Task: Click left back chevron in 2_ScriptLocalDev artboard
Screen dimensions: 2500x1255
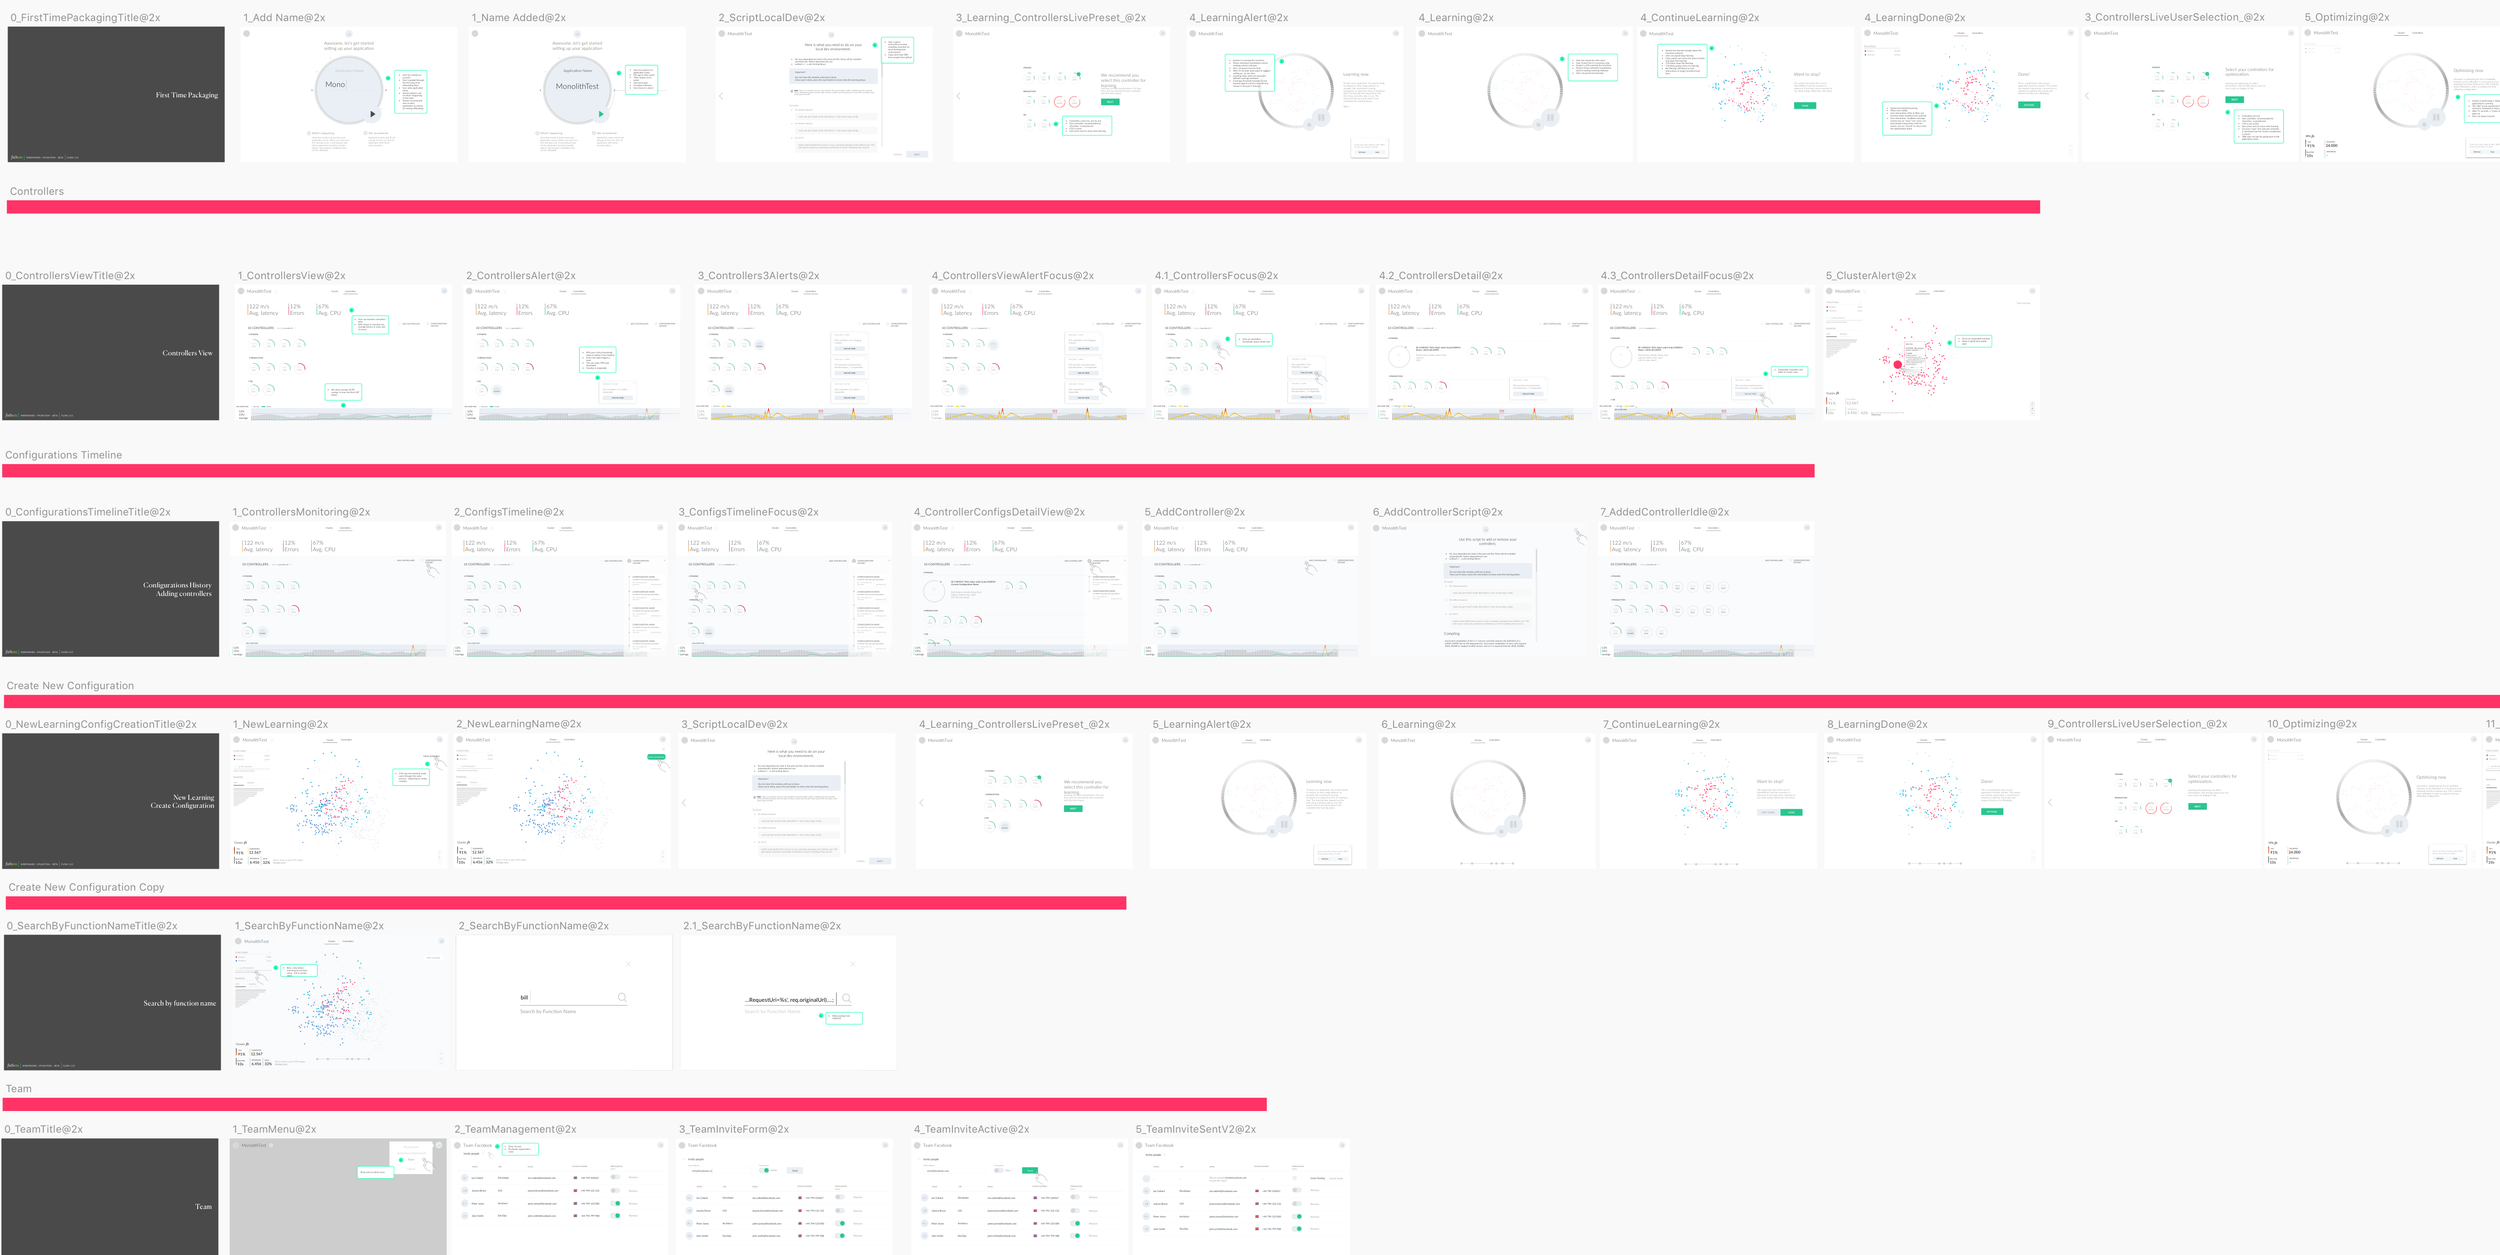Action: [721, 96]
